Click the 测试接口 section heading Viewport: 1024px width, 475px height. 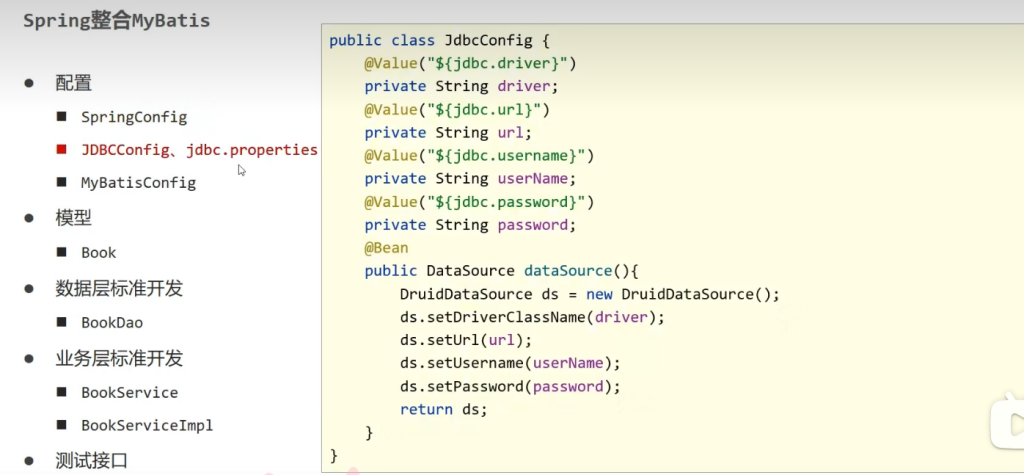pos(91,461)
